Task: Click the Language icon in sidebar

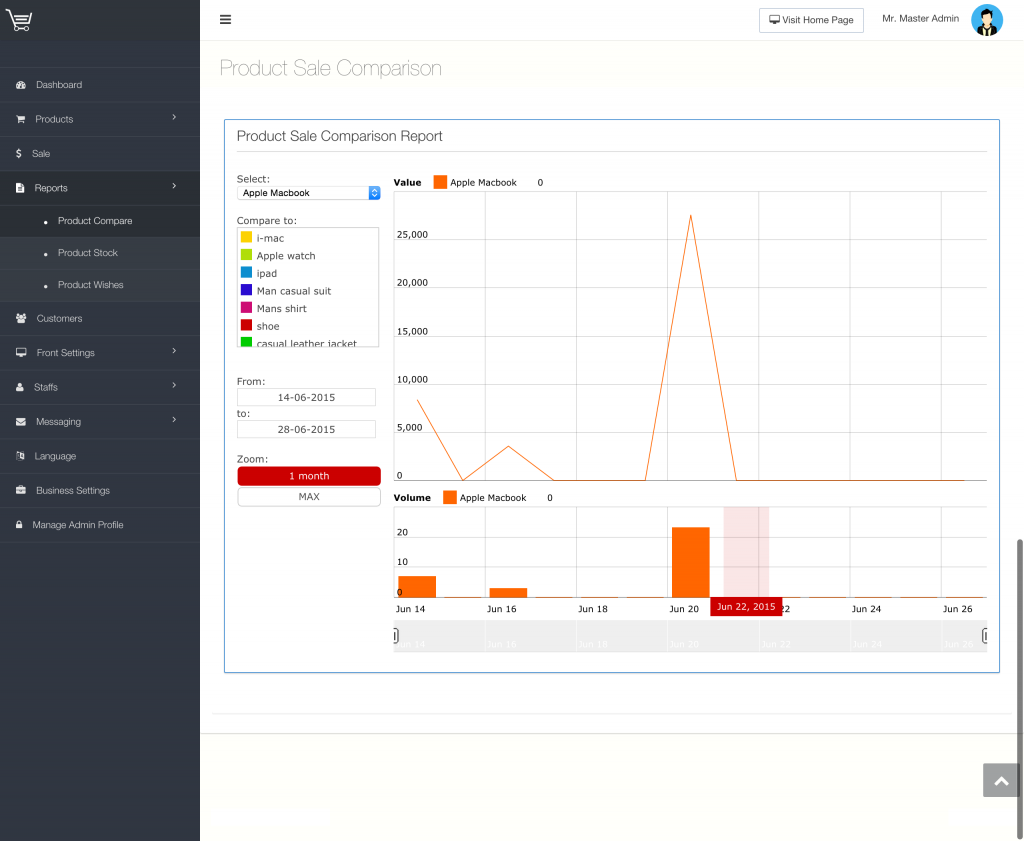Action: click(x=20, y=456)
